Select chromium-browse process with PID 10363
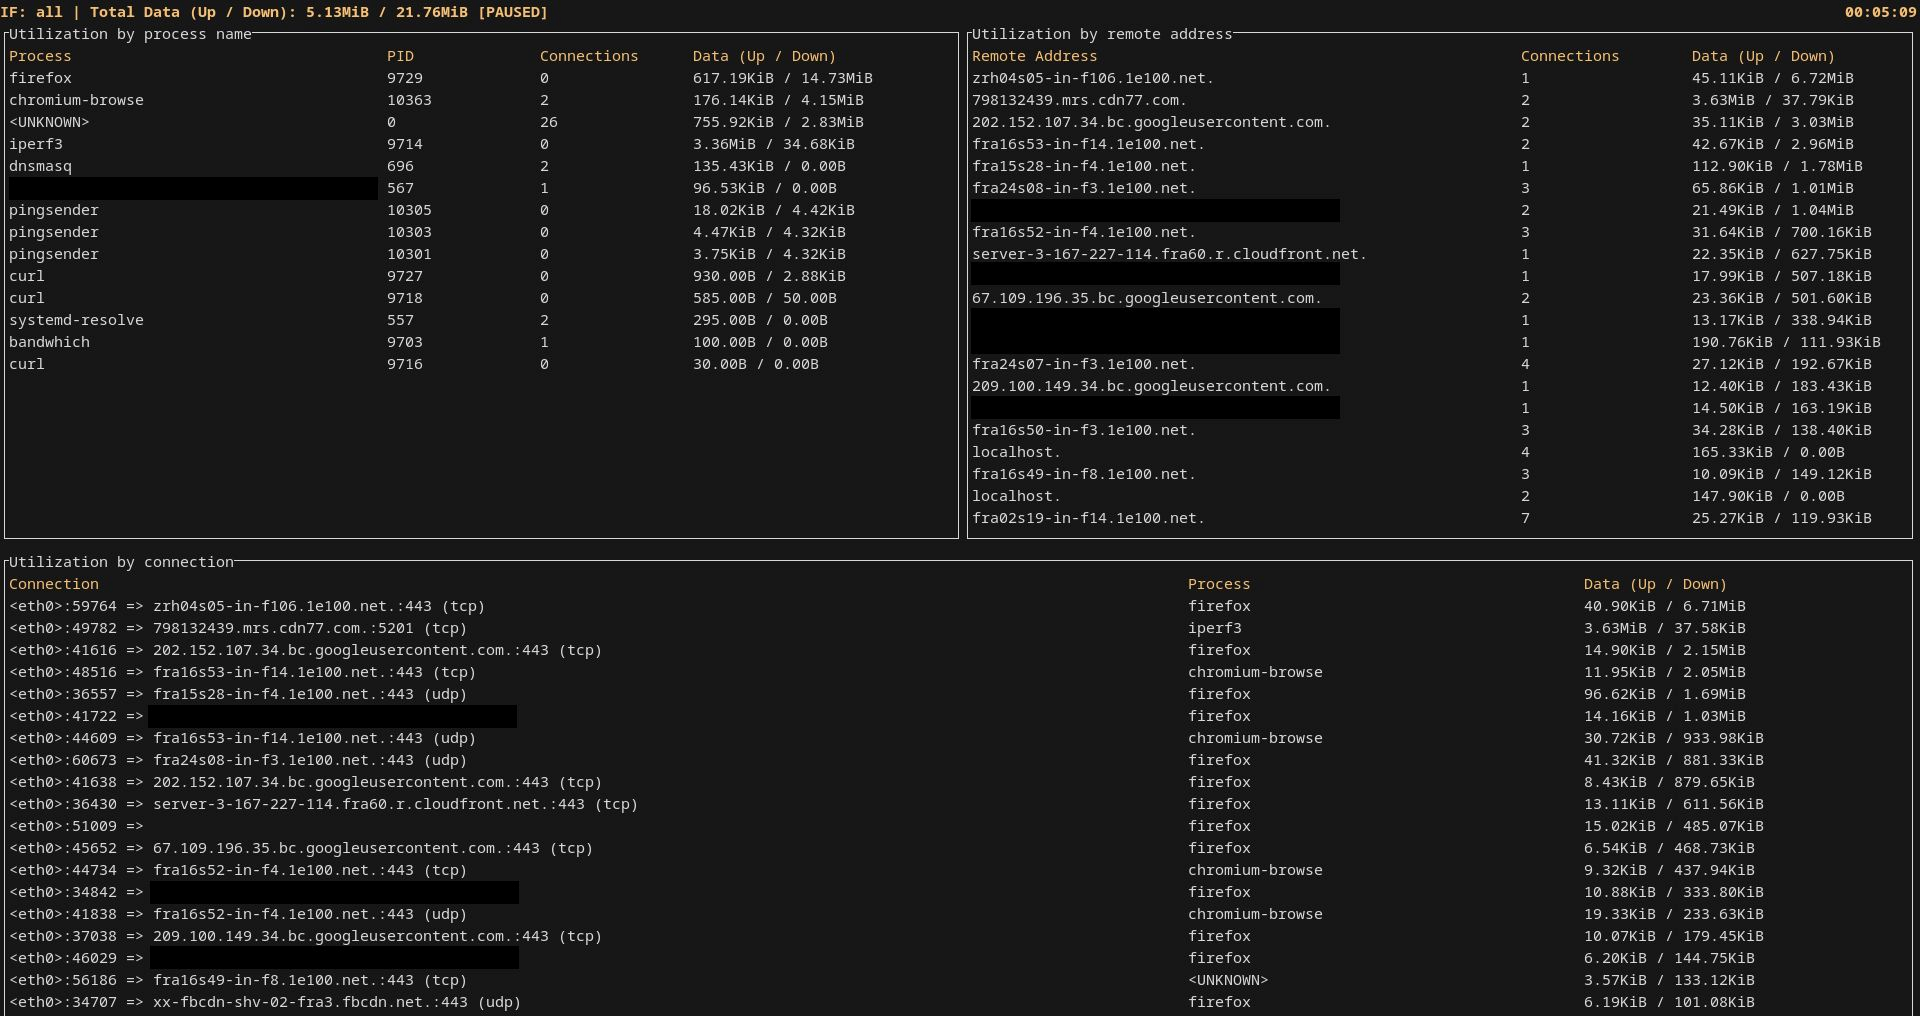The image size is (1920, 1016). (76, 100)
